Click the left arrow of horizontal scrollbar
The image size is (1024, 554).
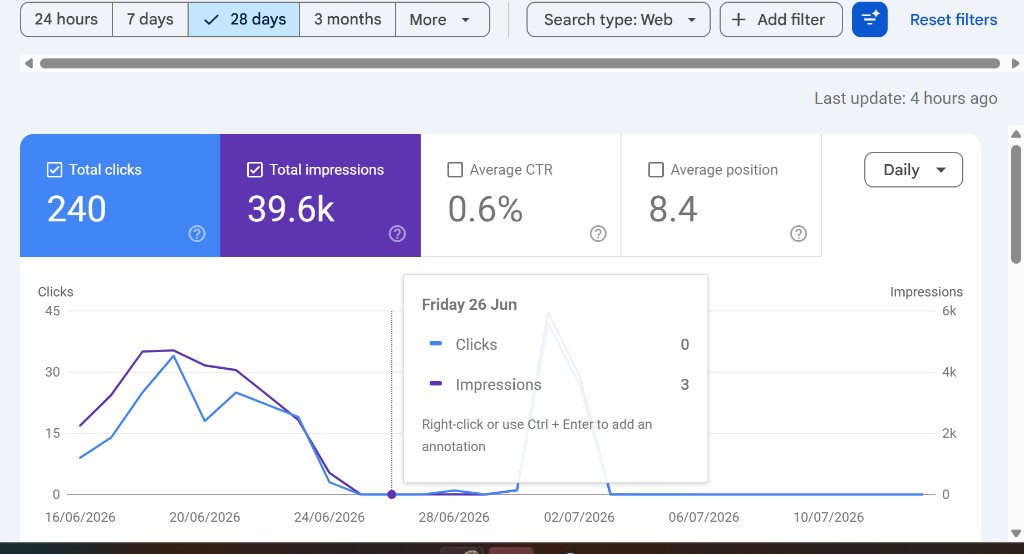(x=28, y=63)
